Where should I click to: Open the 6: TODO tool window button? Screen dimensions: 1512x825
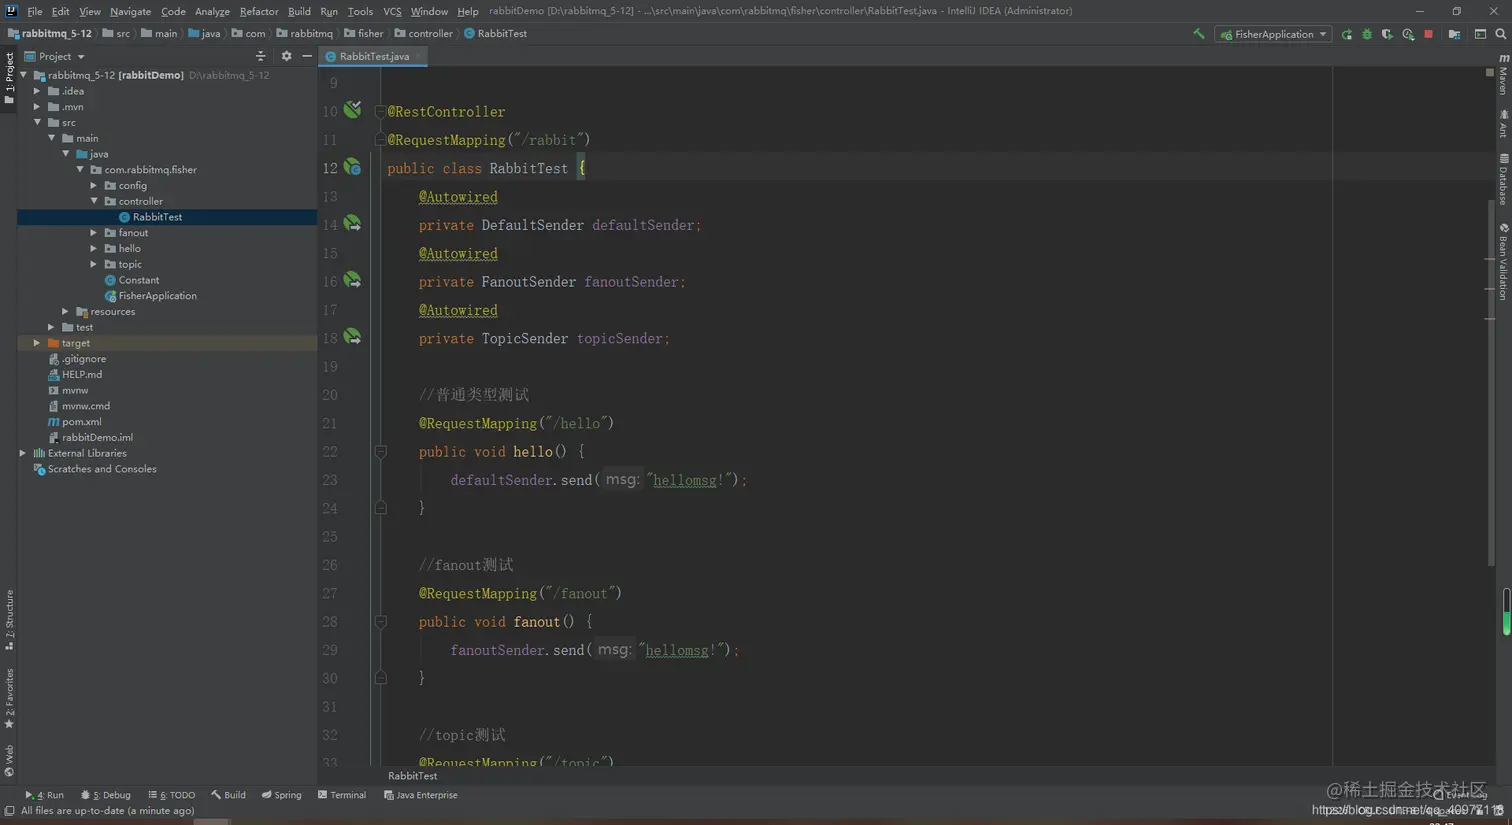click(171, 795)
